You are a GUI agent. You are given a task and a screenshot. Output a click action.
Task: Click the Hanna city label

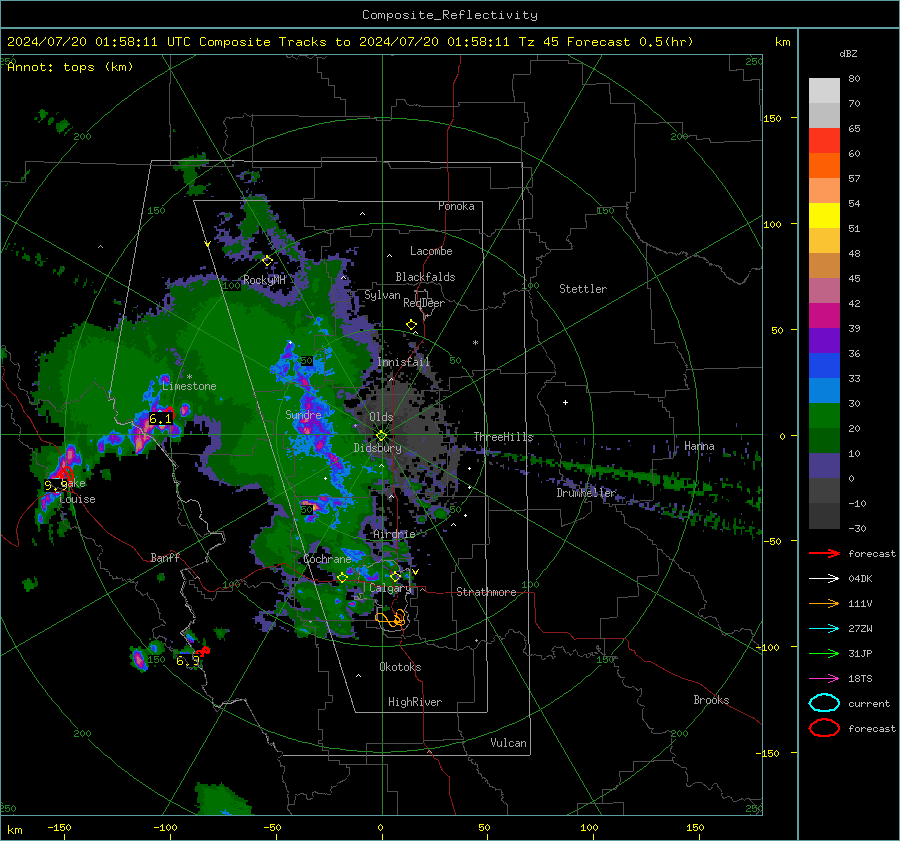(x=699, y=446)
